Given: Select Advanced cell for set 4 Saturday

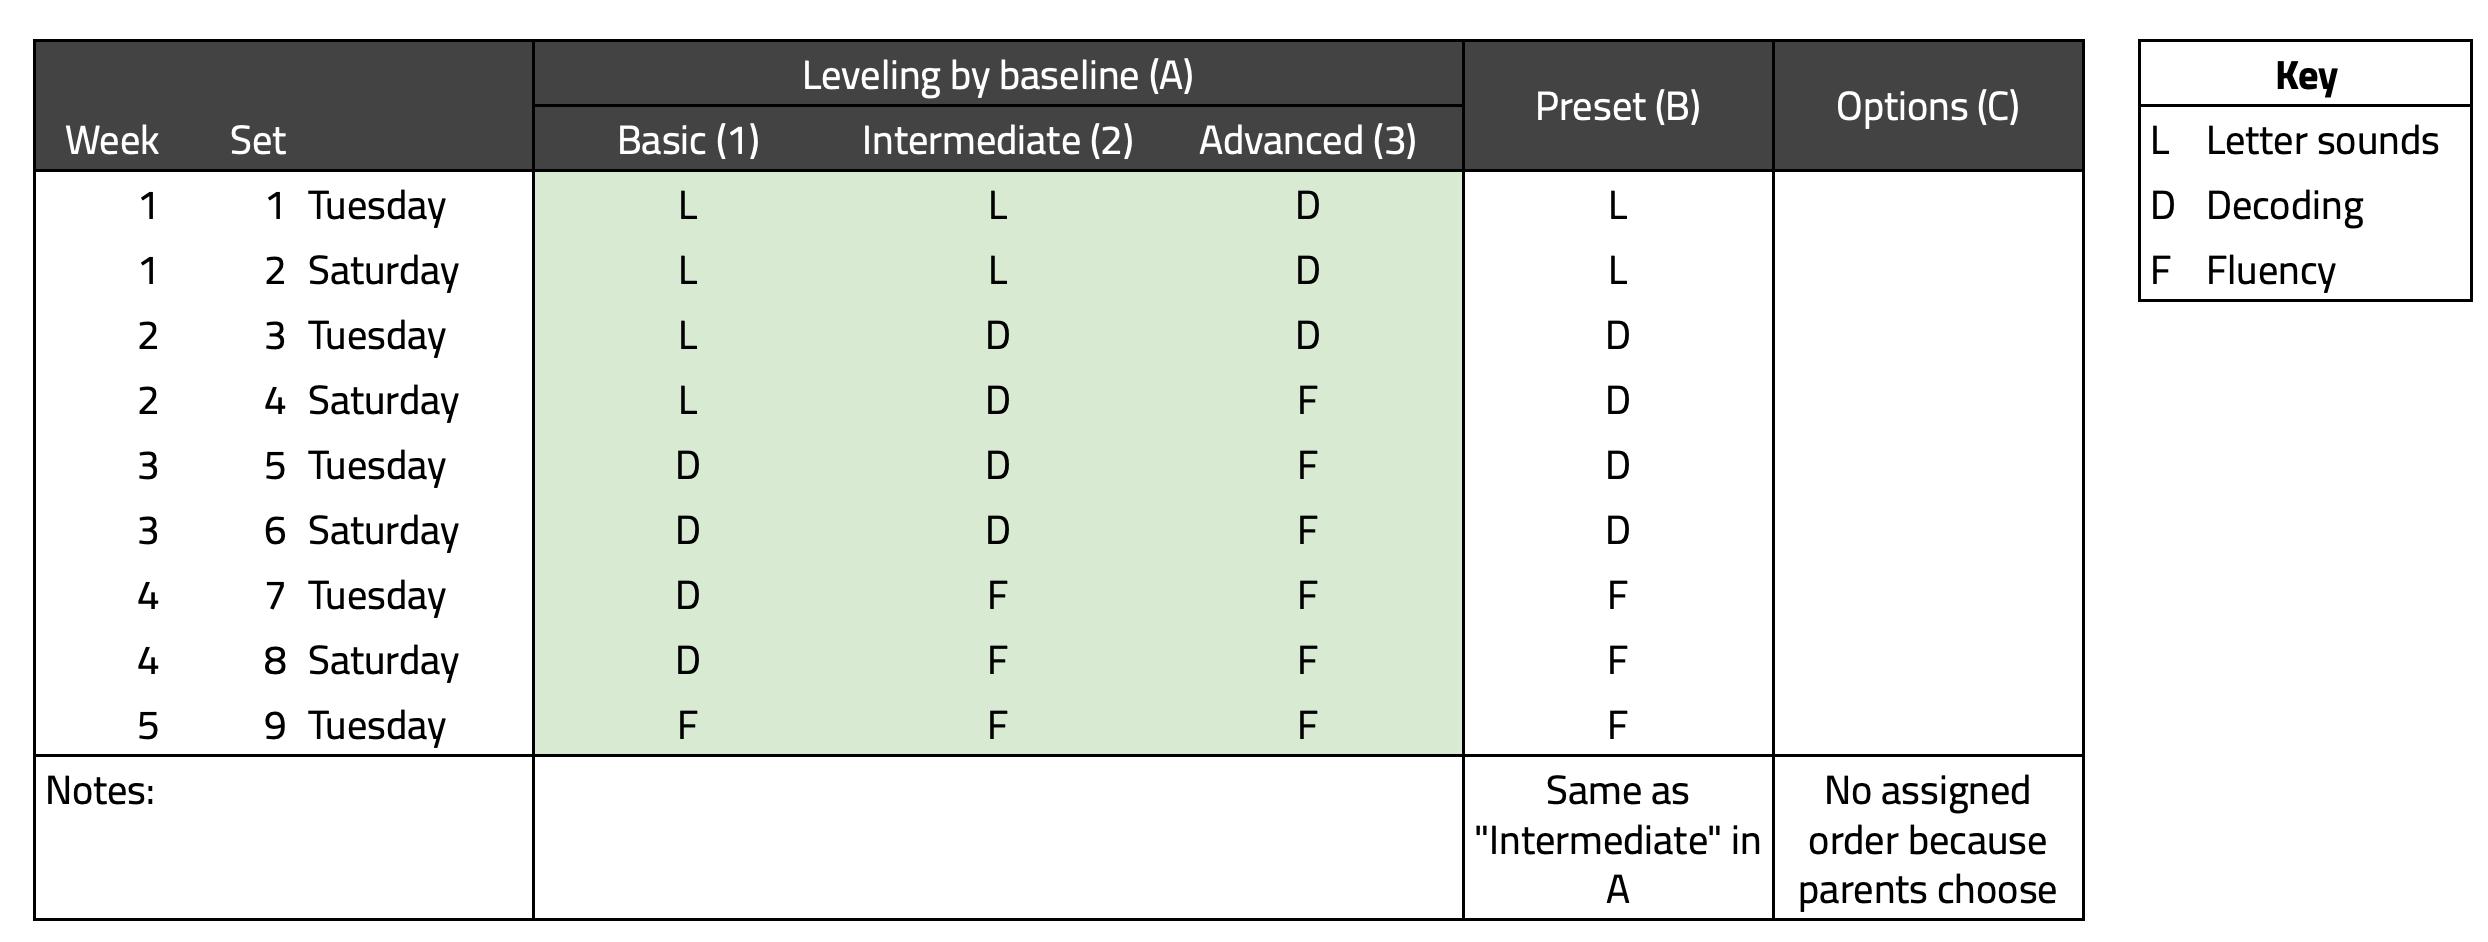Looking at the screenshot, I should pos(1307,400).
